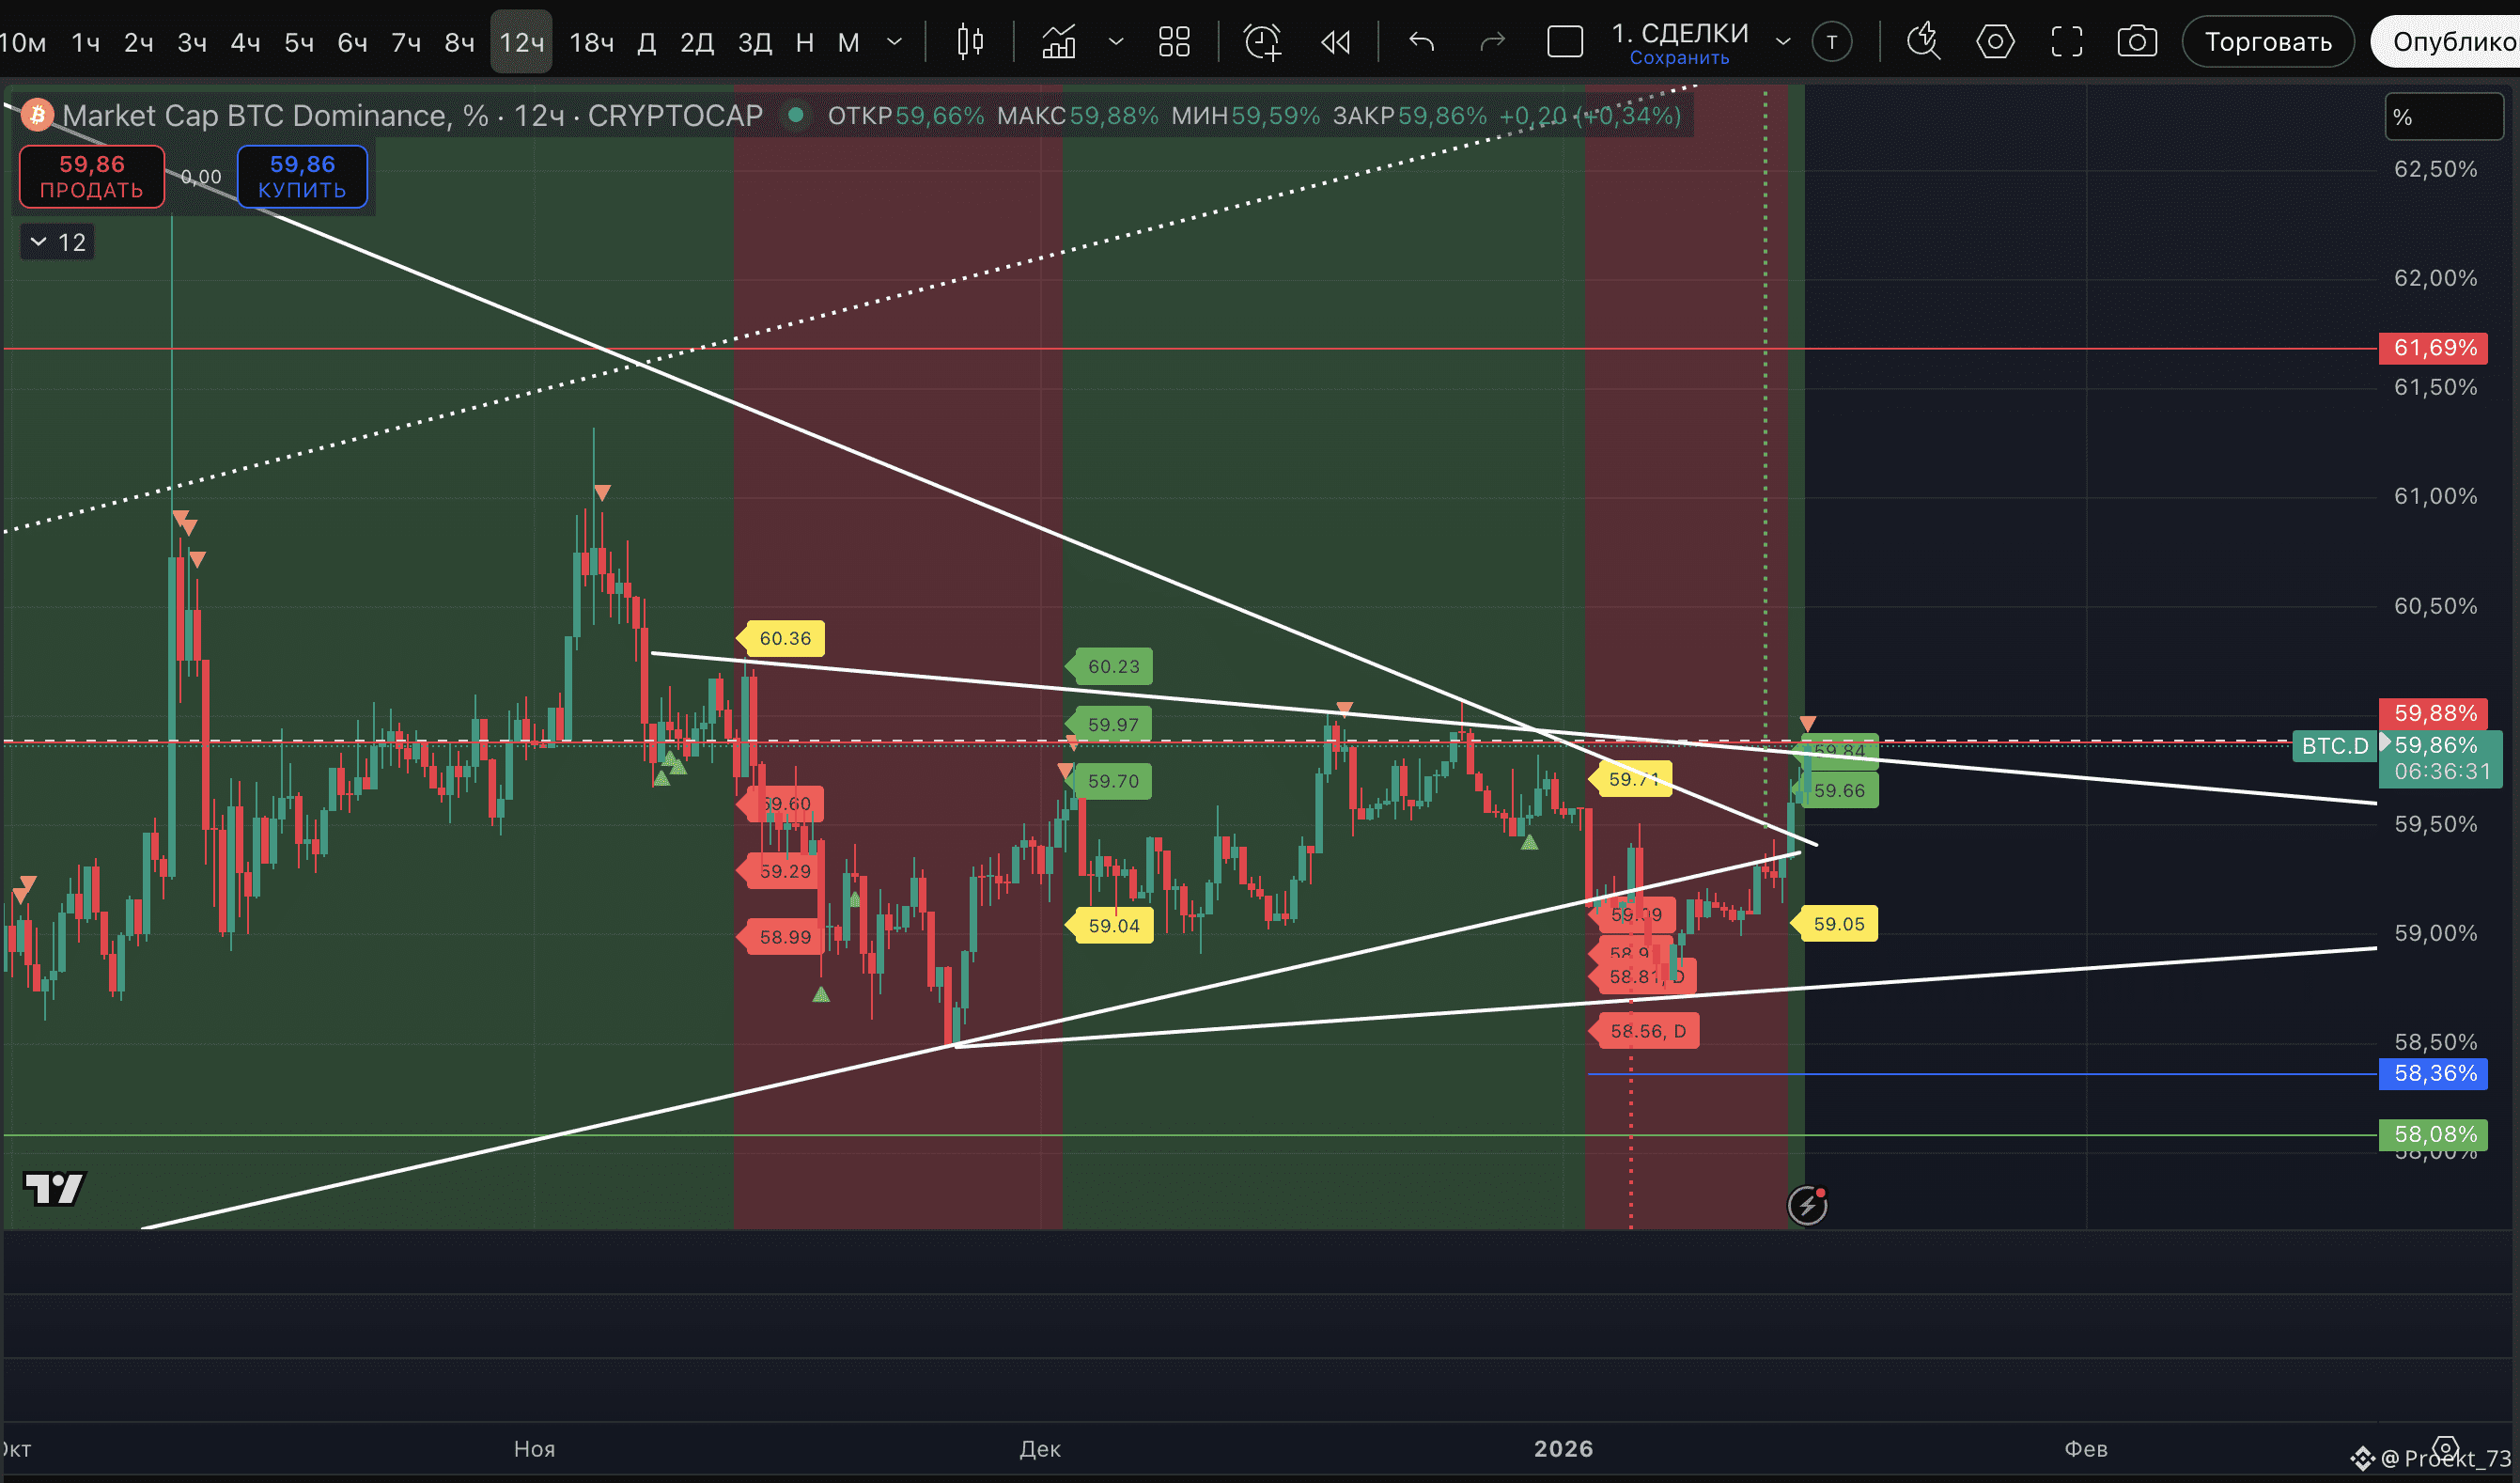The height and width of the screenshot is (1483, 2520).
Task: Expand the more timeframes dropdown arrow
Action: tap(895, 42)
